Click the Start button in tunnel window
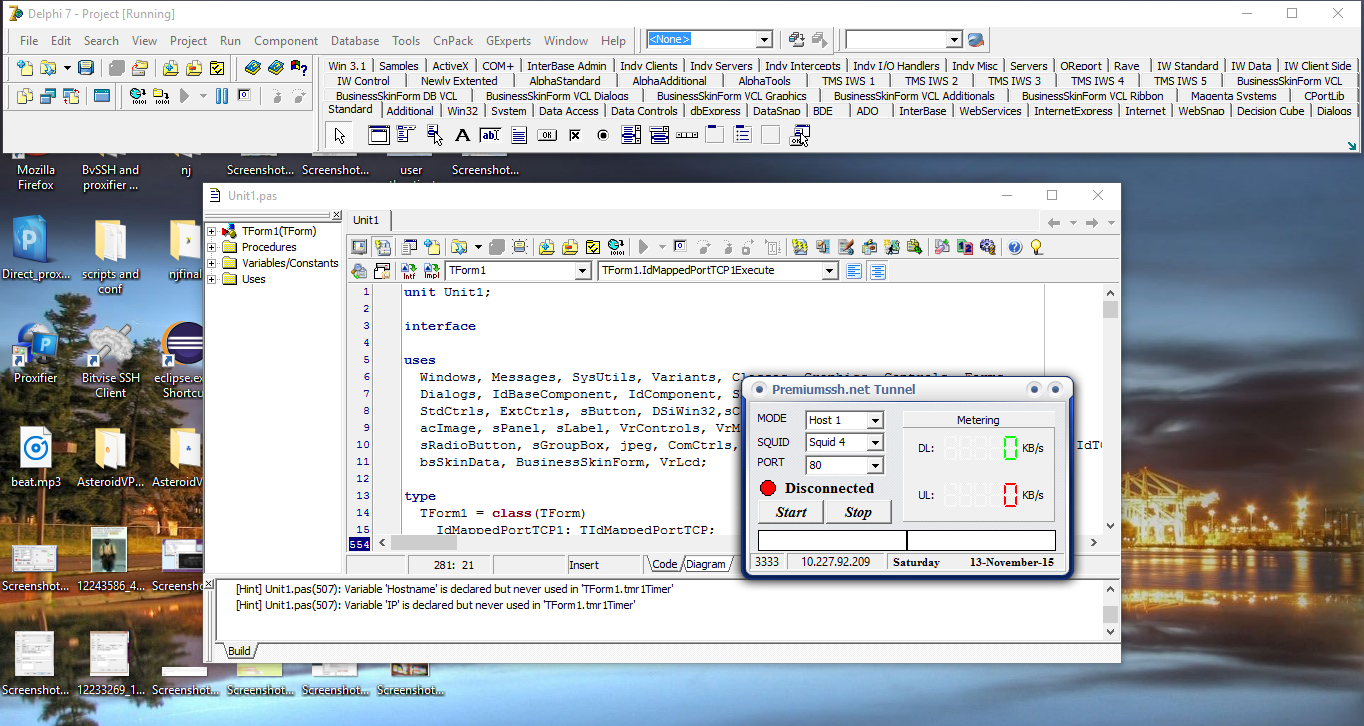The width and height of the screenshot is (1364, 726). 791,512
